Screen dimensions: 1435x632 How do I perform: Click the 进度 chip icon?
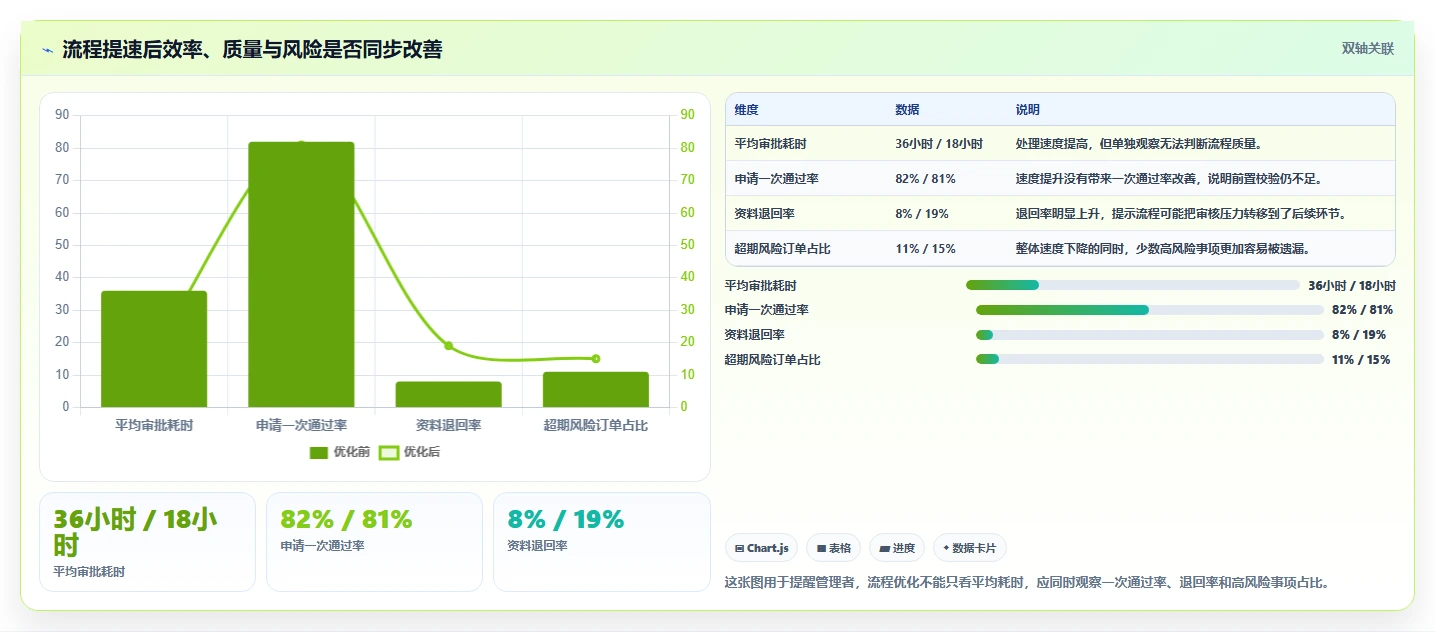point(885,548)
